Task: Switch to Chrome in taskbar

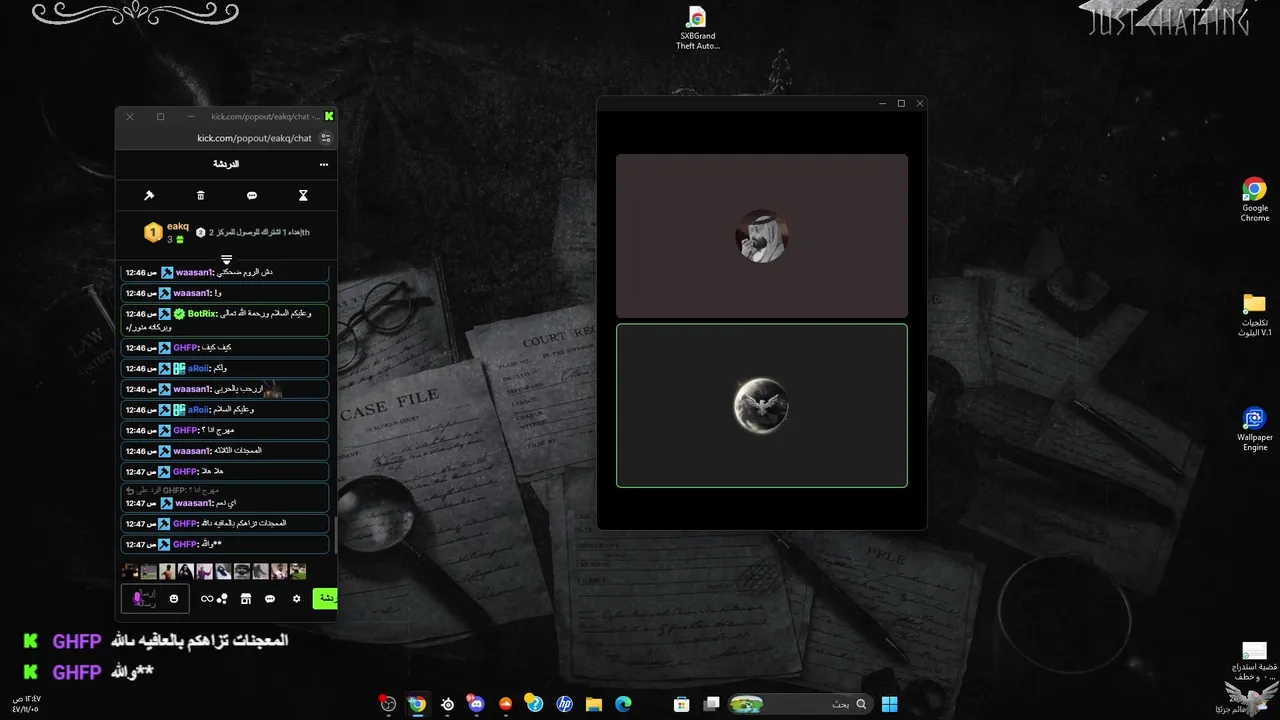Action: [417, 704]
